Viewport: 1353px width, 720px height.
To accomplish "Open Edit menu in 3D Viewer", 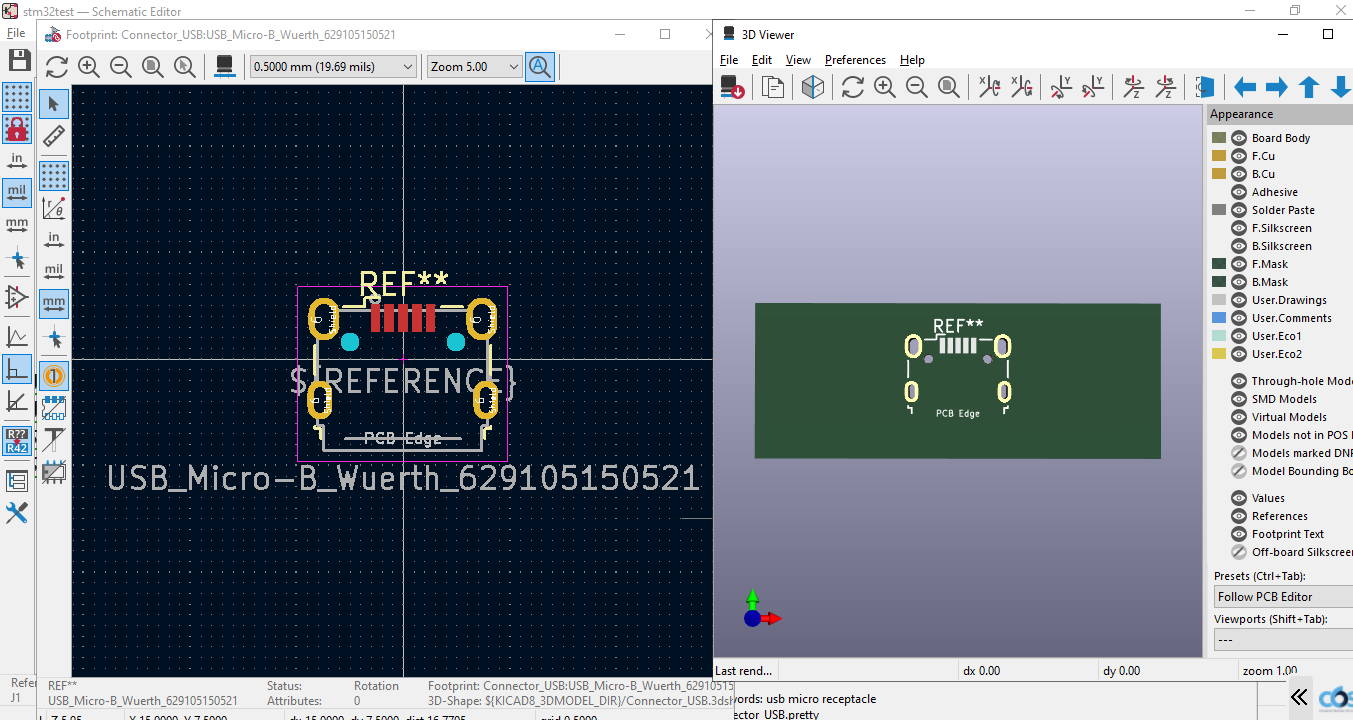I will [762, 60].
